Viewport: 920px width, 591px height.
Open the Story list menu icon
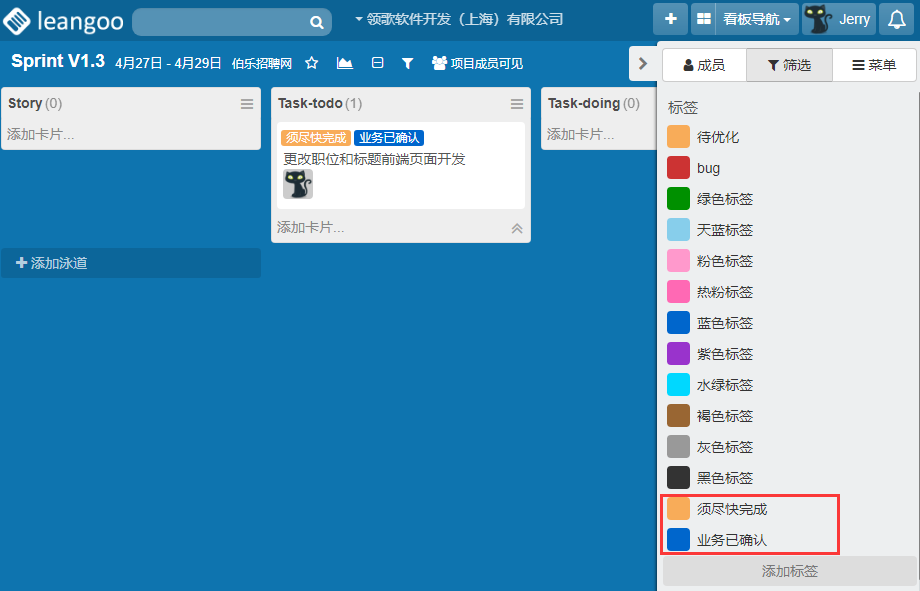coord(247,104)
